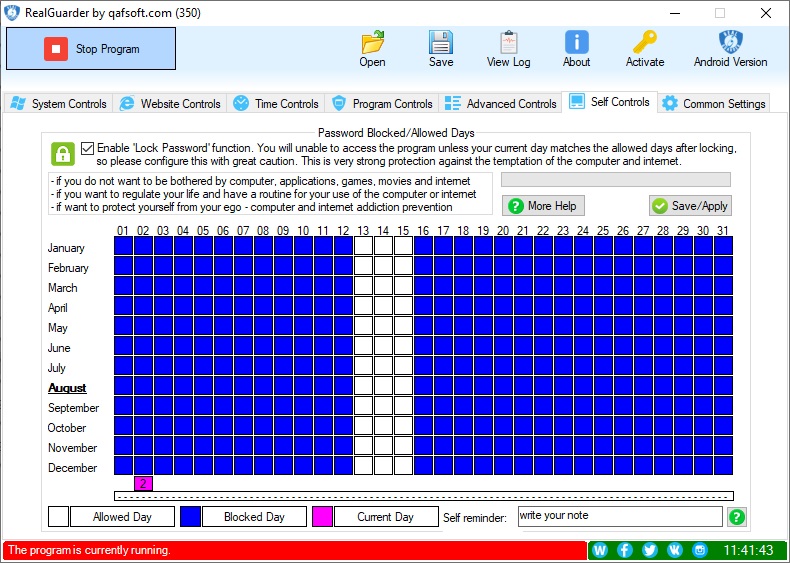Click the Facebook icon in status bar
Image resolution: width=790 pixels, height=563 pixels.
625,550
